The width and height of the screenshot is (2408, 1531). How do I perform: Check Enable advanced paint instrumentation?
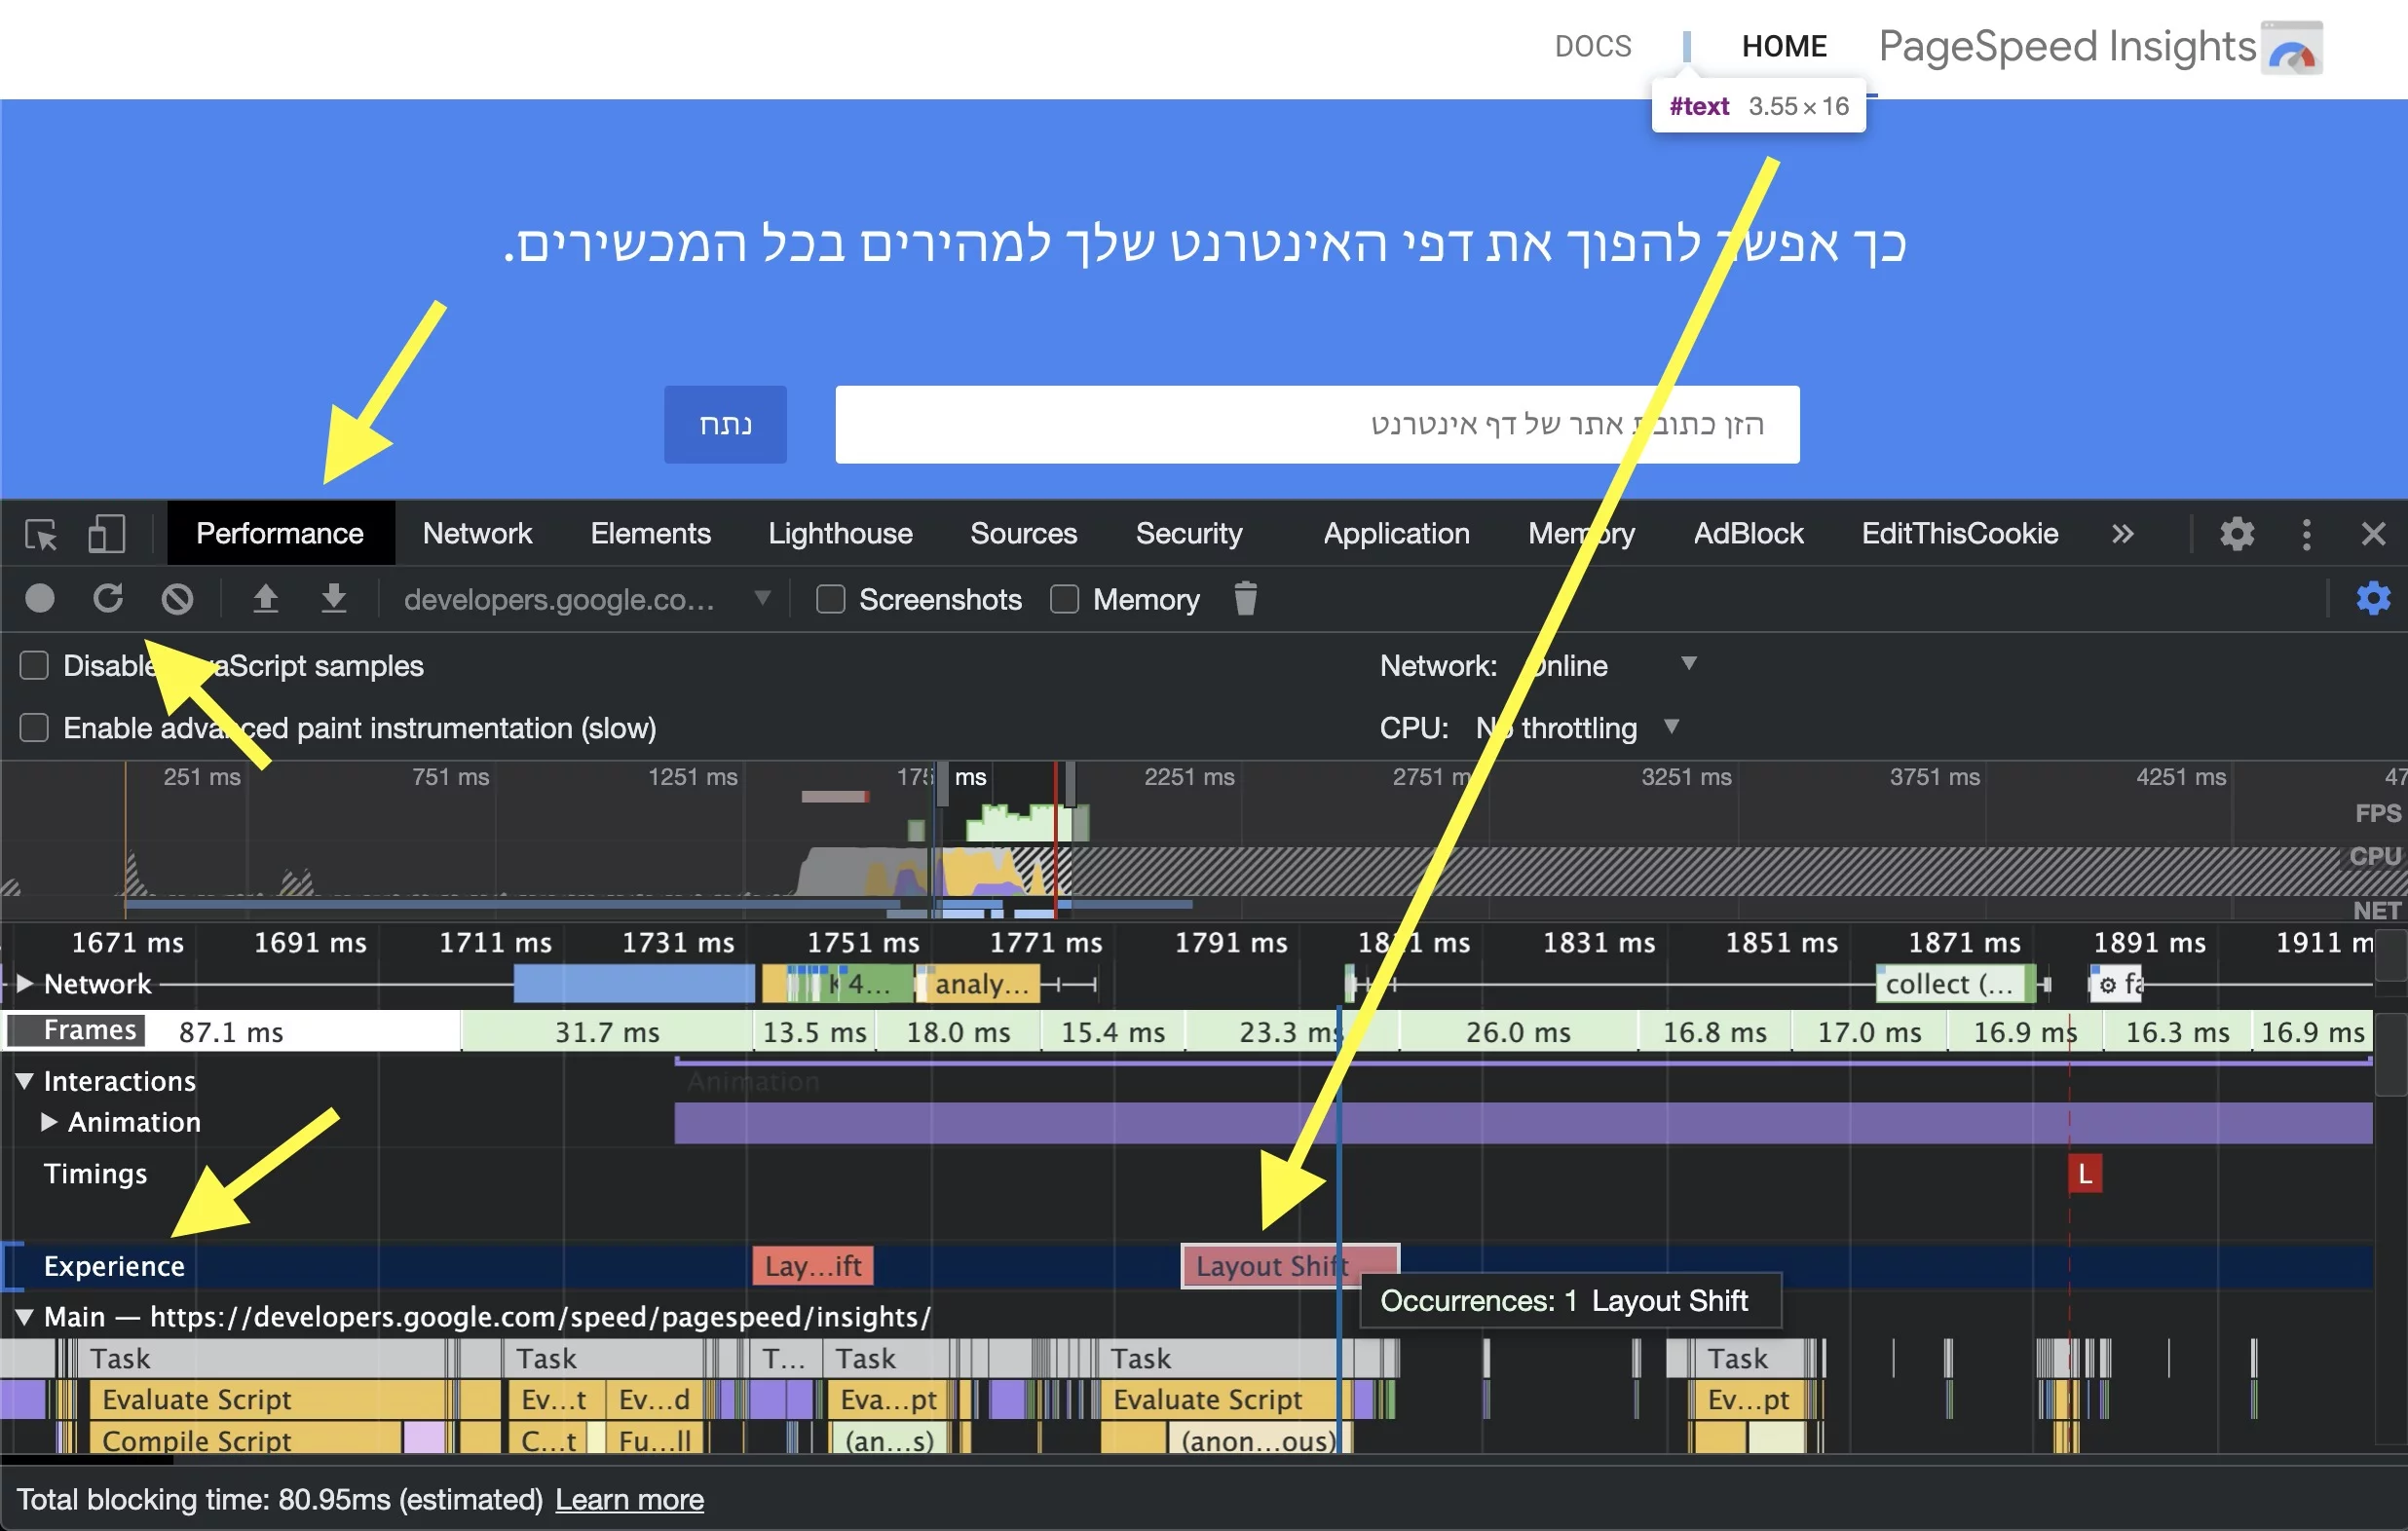point(34,728)
